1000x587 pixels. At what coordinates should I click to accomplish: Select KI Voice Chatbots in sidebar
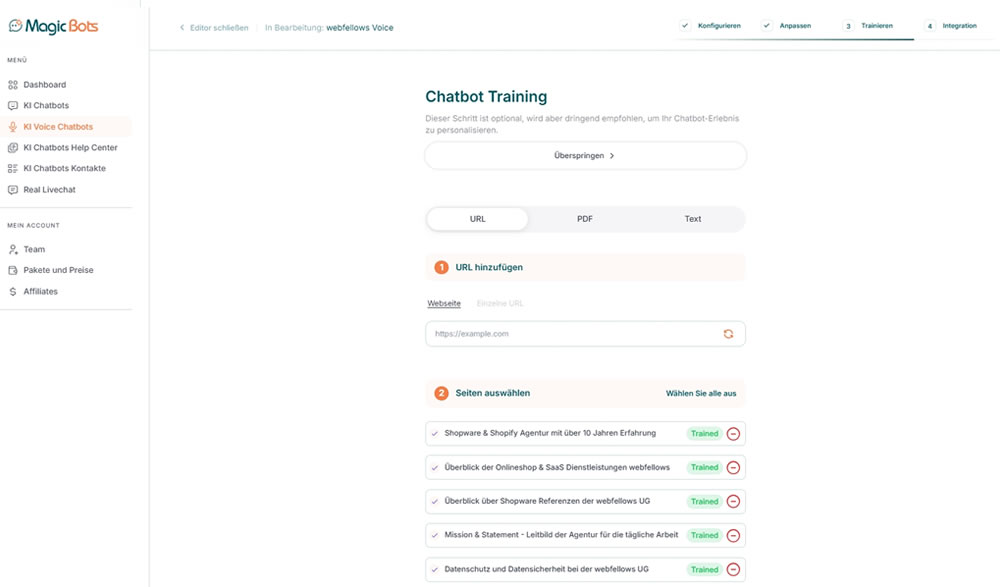coord(58,126)
